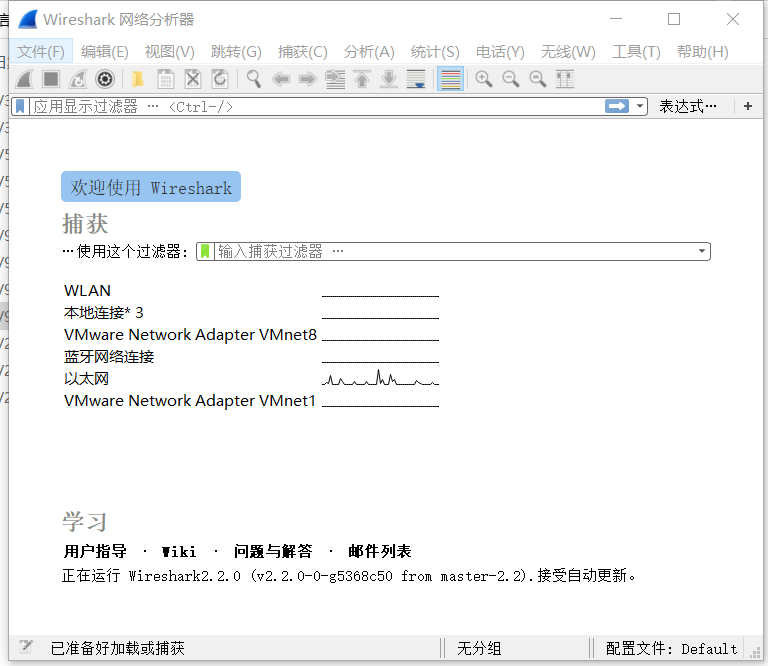Screen dimensions: 768x666
Task: Toggle auto-scroll during live capture
Action: (416, 79)
